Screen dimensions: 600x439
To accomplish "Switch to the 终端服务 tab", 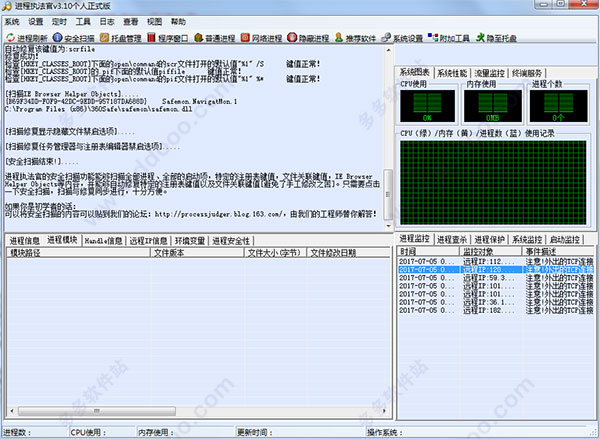I will 527,73.
